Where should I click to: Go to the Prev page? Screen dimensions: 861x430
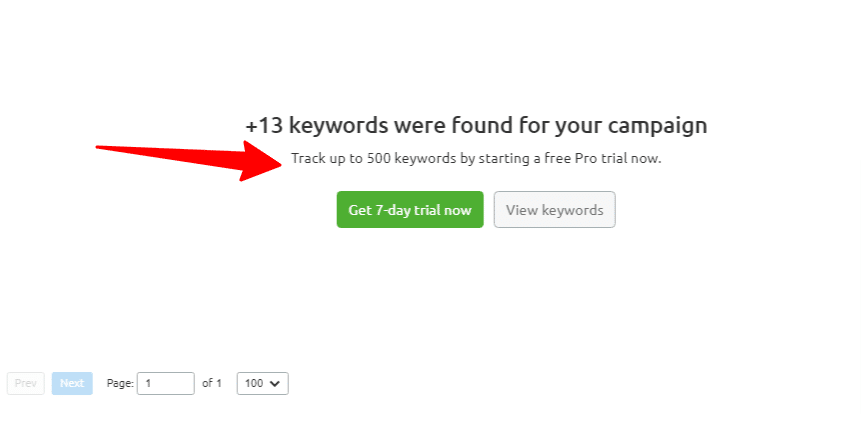point(26,383)
